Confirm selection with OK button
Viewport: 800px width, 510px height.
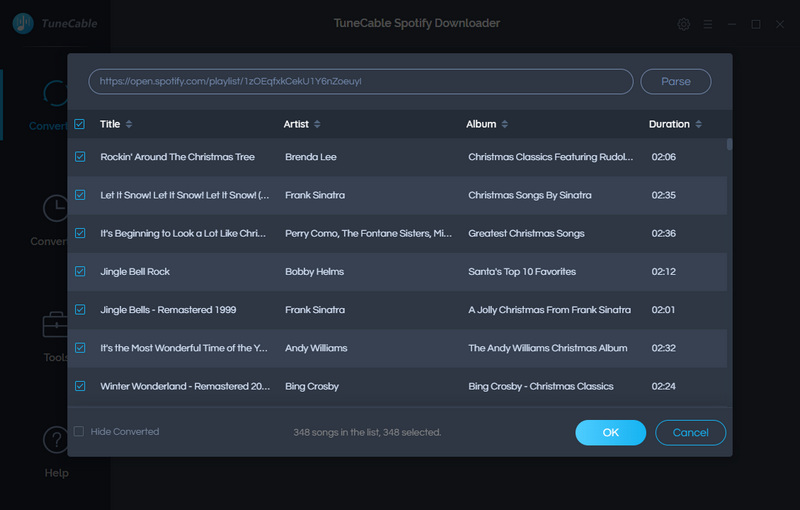(611, 432)
